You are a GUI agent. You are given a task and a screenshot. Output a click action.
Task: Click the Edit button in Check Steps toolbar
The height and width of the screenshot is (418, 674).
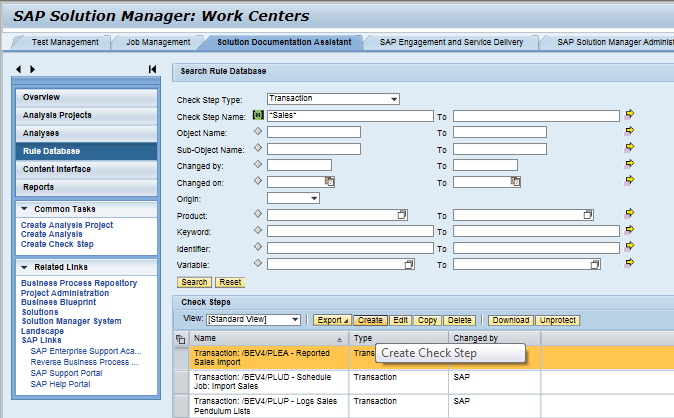coord(400,320)
